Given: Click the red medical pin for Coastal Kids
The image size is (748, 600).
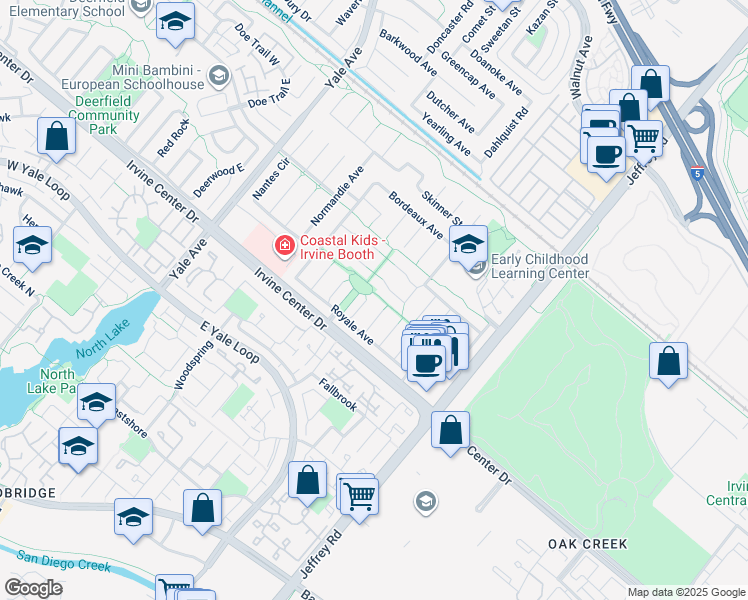Looking at the screenshot, I should (x=284, y=246).
